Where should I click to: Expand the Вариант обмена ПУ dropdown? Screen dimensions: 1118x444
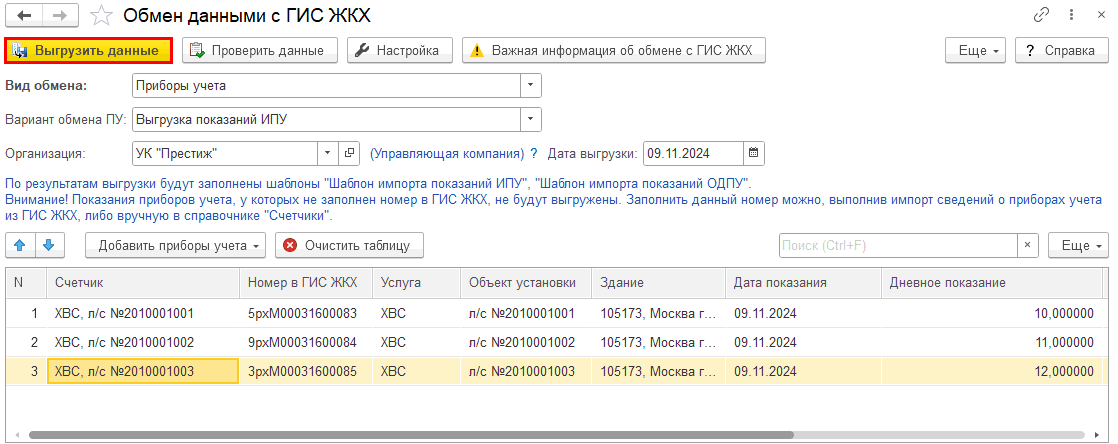530,120
